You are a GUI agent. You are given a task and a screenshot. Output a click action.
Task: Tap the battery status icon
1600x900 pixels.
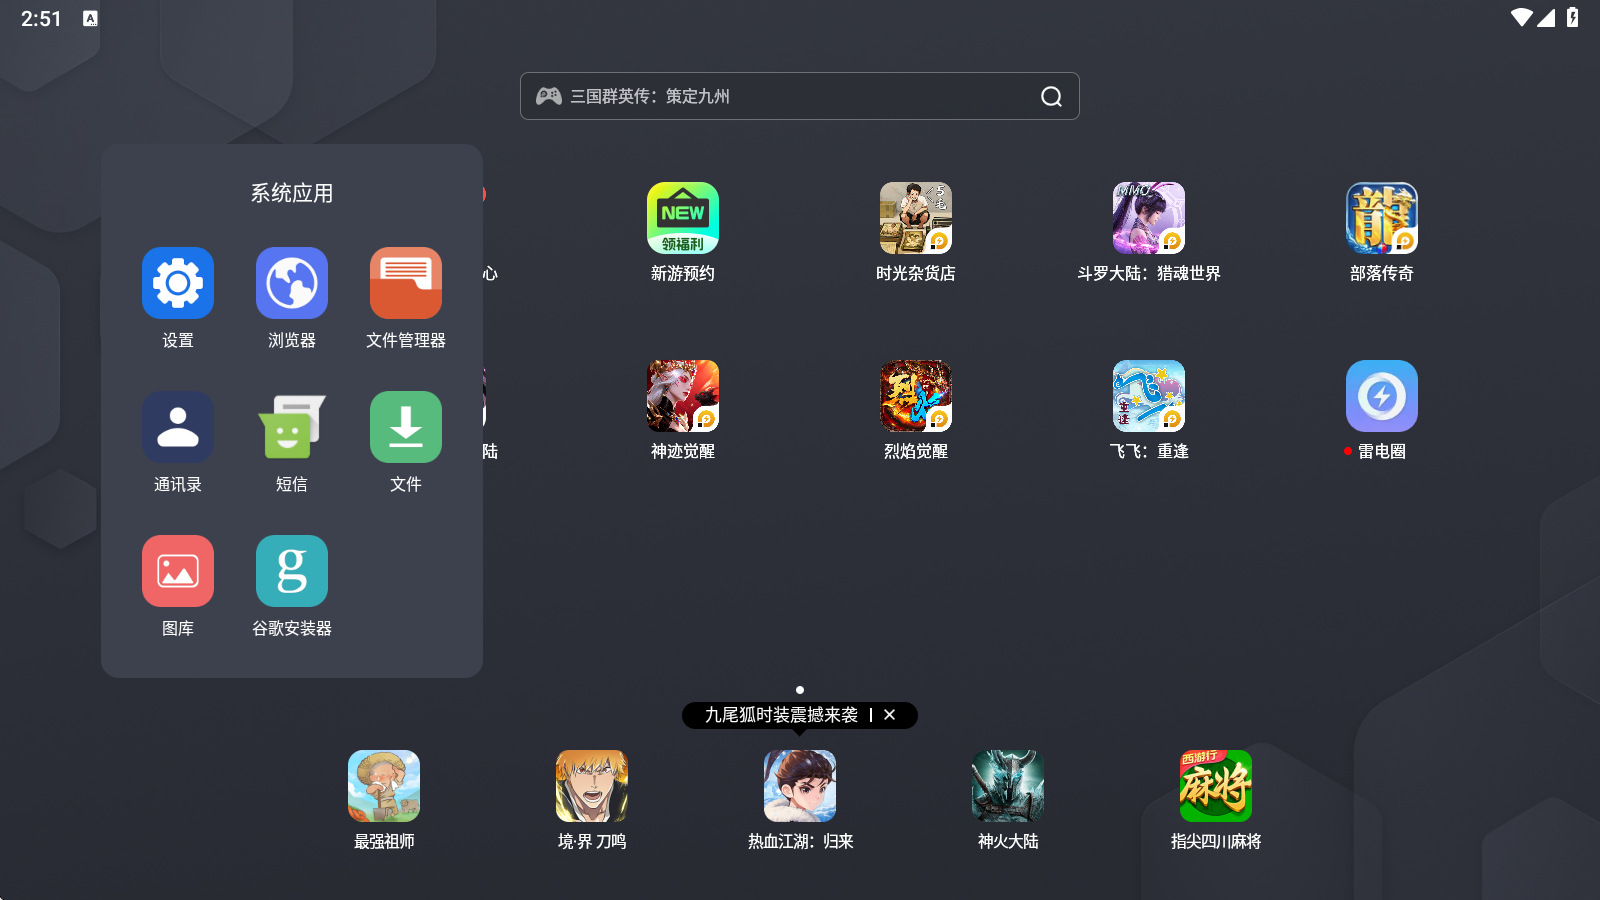pyautogui.click(x=1573, y=18)
